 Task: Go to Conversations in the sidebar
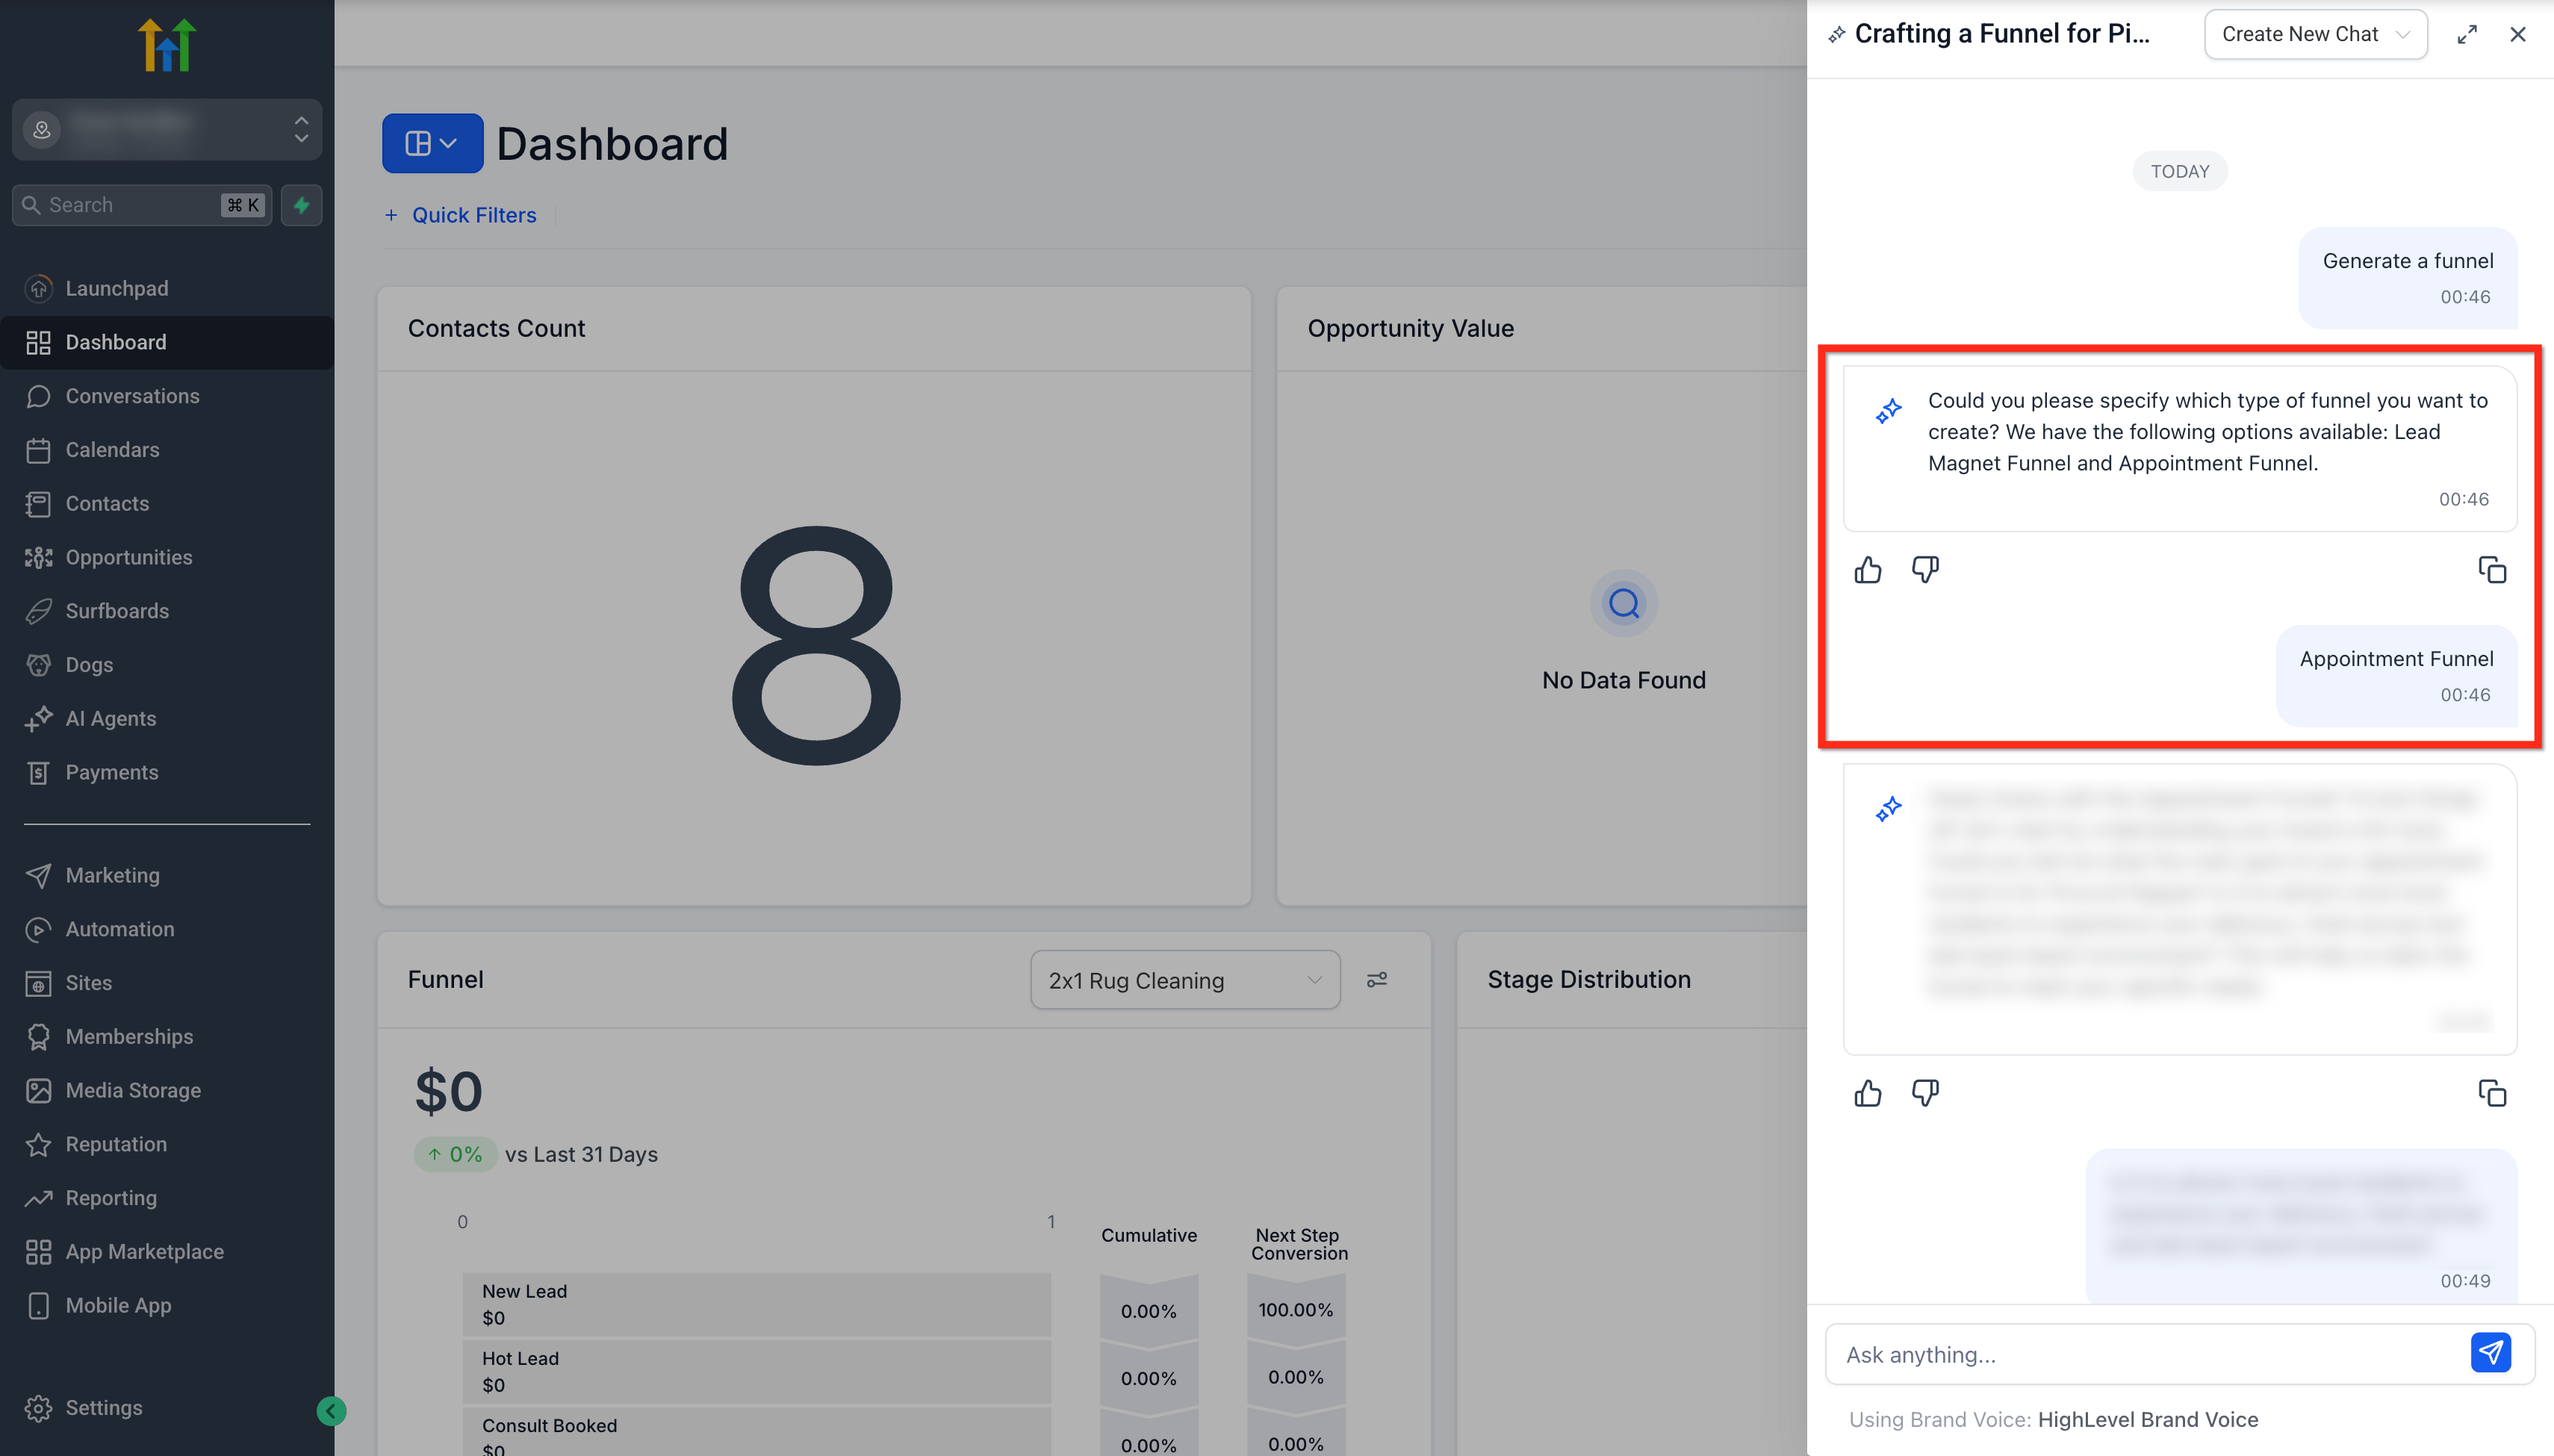(132, 396)
